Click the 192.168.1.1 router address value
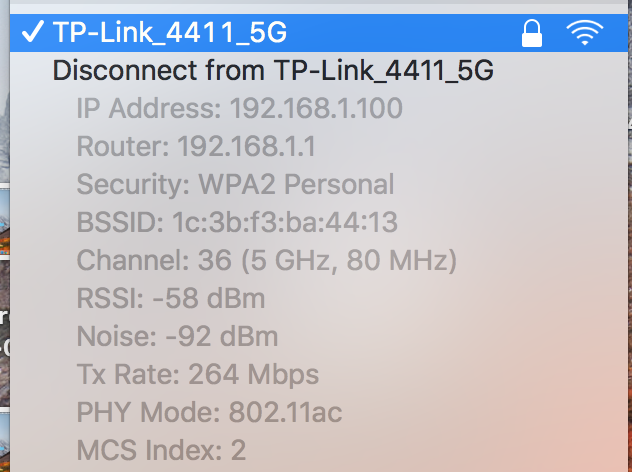The height and width of the screenshot is (472, 632). [x=246, y=146]
